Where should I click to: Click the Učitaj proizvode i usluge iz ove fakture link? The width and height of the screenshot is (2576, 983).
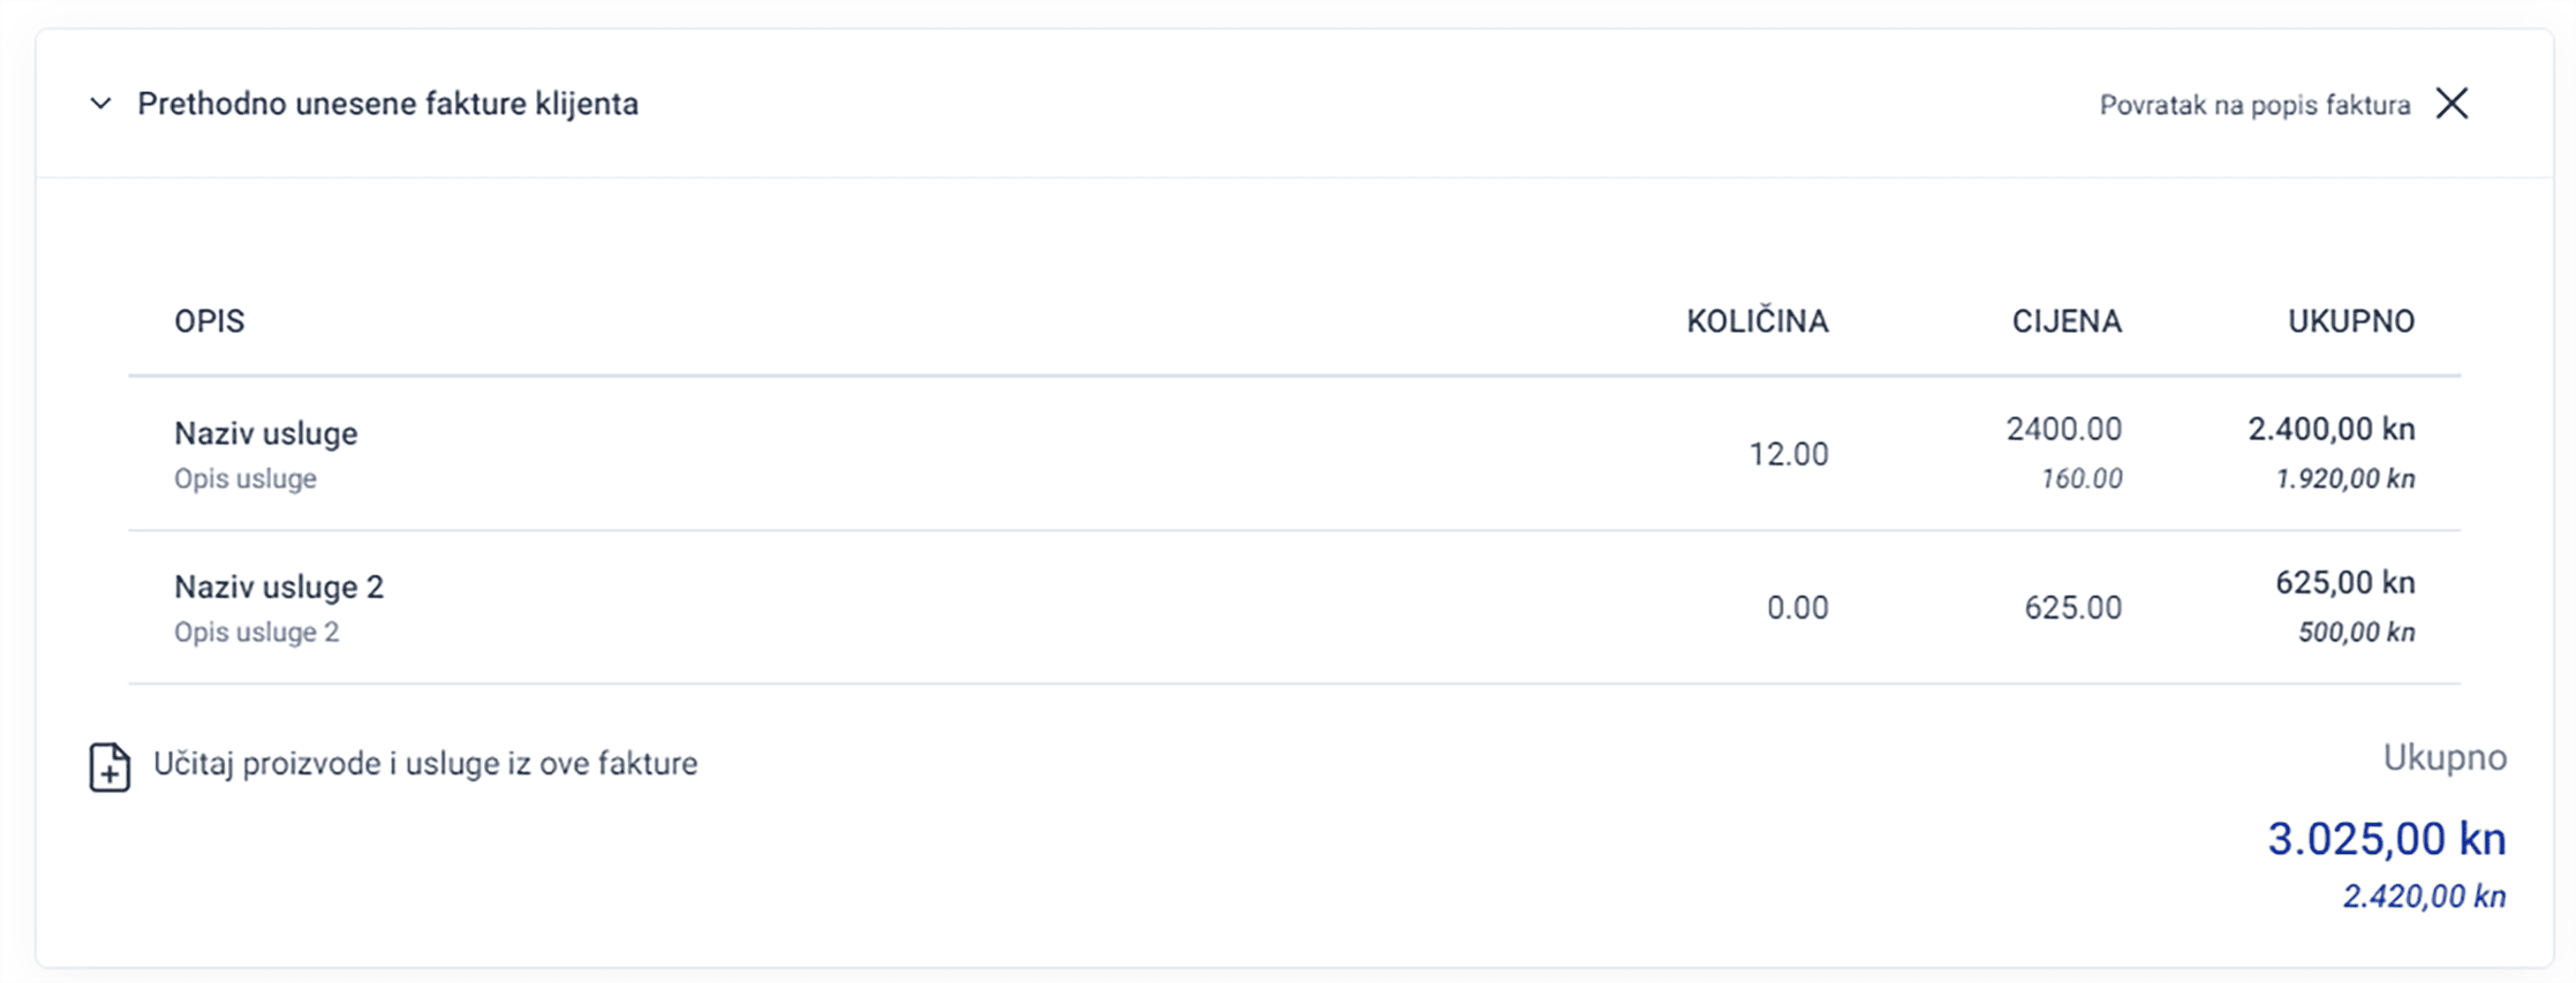tap(425, 763)
